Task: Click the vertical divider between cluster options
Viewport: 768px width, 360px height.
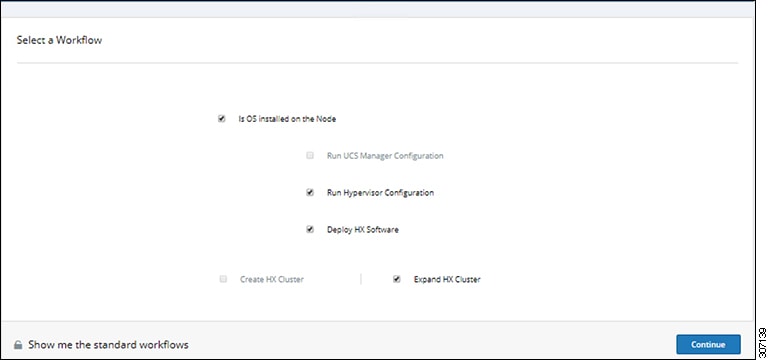Action: [x=361, y=279]
